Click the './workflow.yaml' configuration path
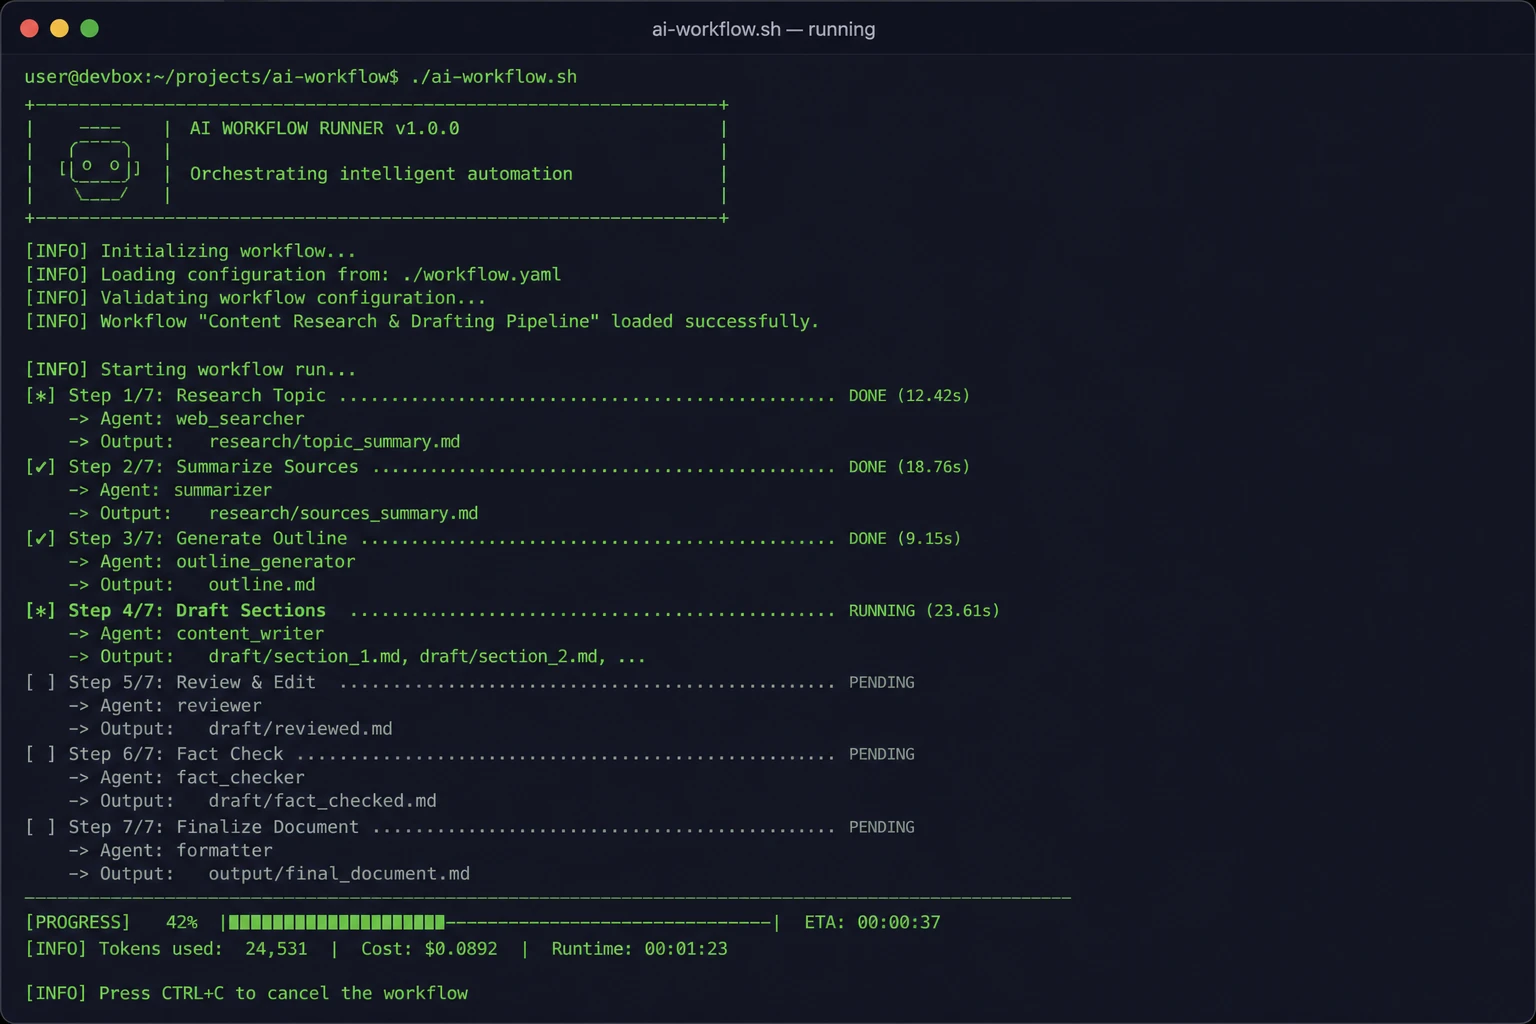Image resolution: width=1536 pixels, height=1024 pixels. 481,274
